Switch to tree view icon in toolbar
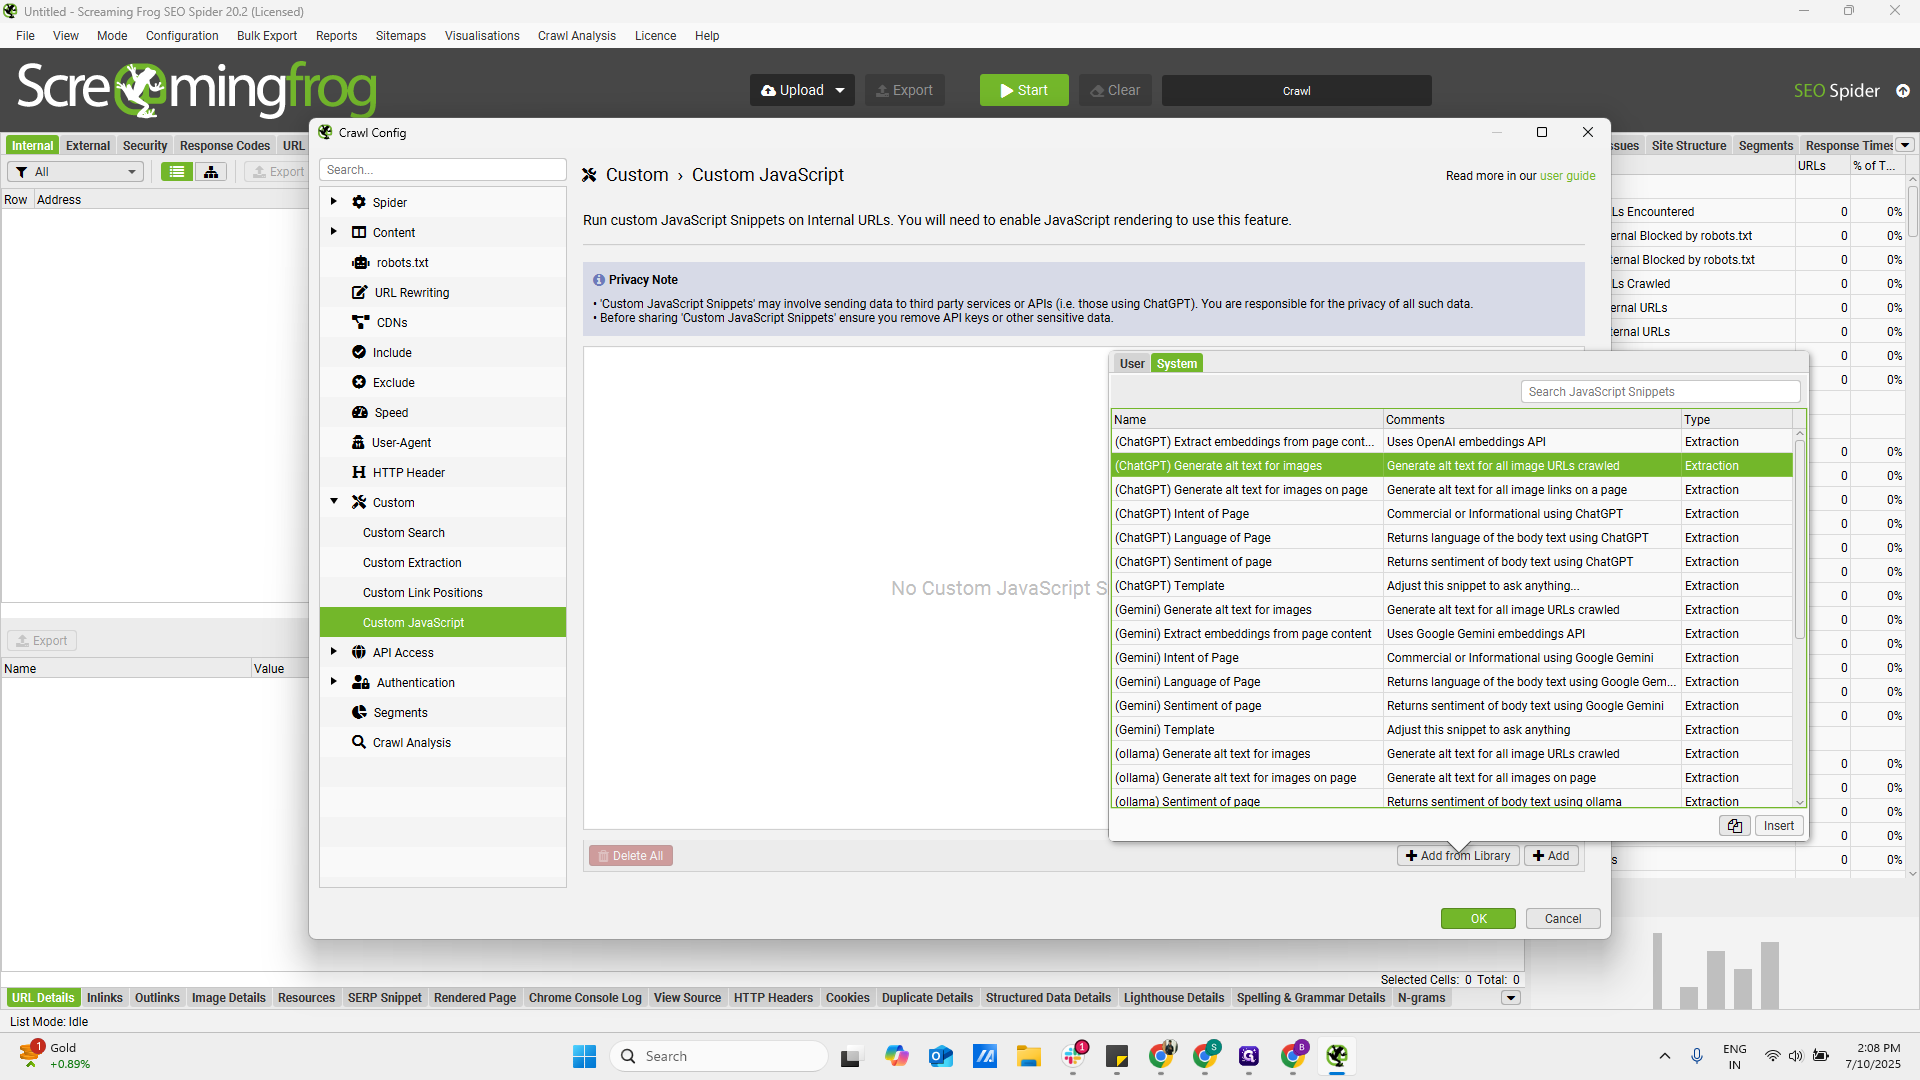 point(211,172)
